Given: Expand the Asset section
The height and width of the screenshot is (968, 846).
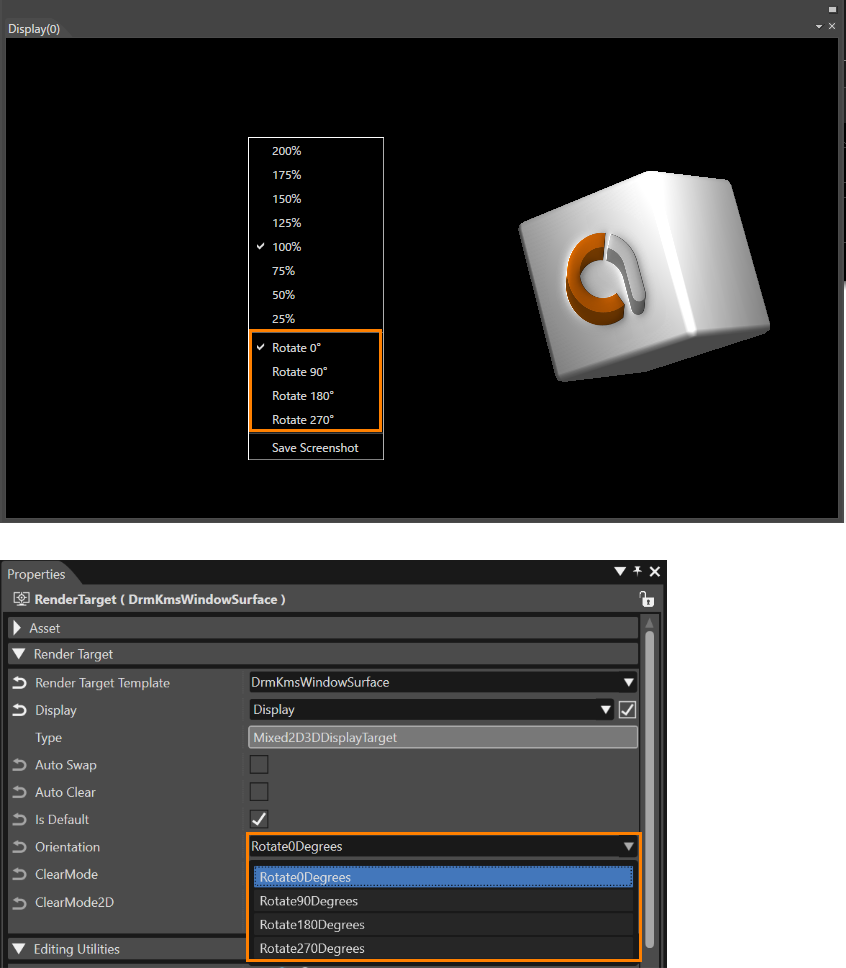Looking at the screenshot, I should click(17, 628).
